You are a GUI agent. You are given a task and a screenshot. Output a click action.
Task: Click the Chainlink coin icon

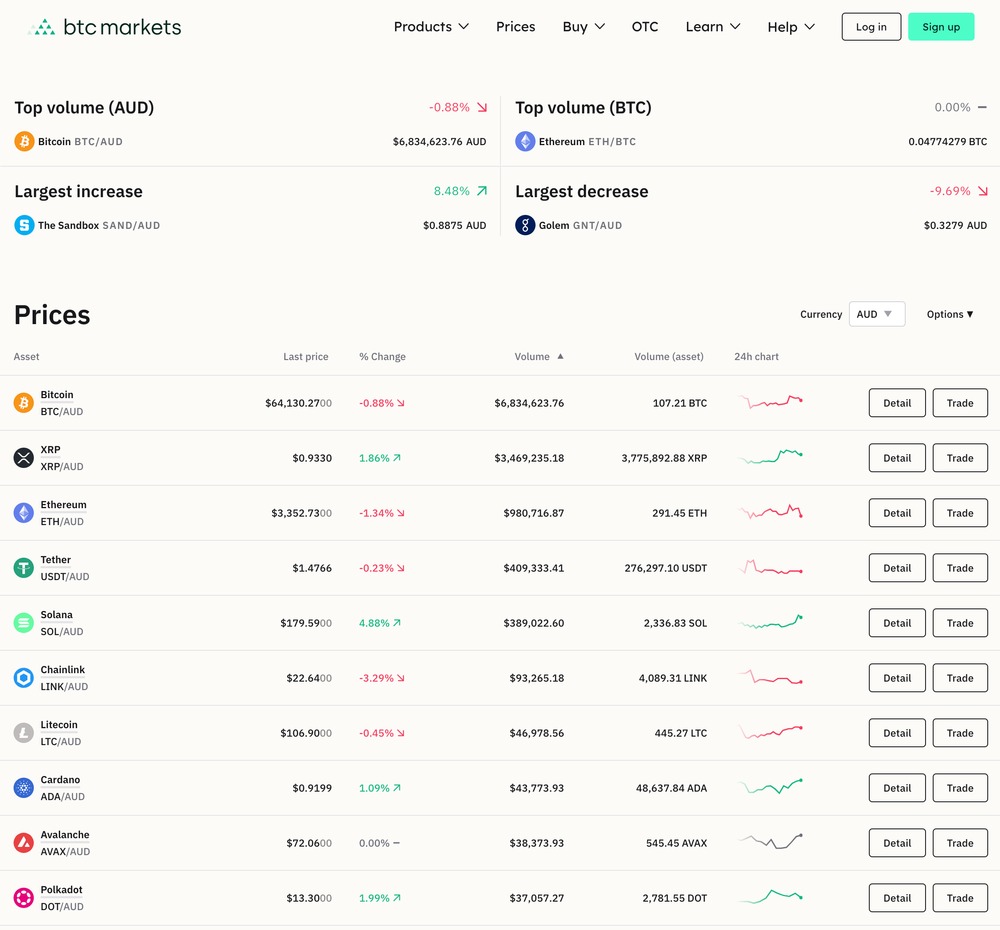24,677
